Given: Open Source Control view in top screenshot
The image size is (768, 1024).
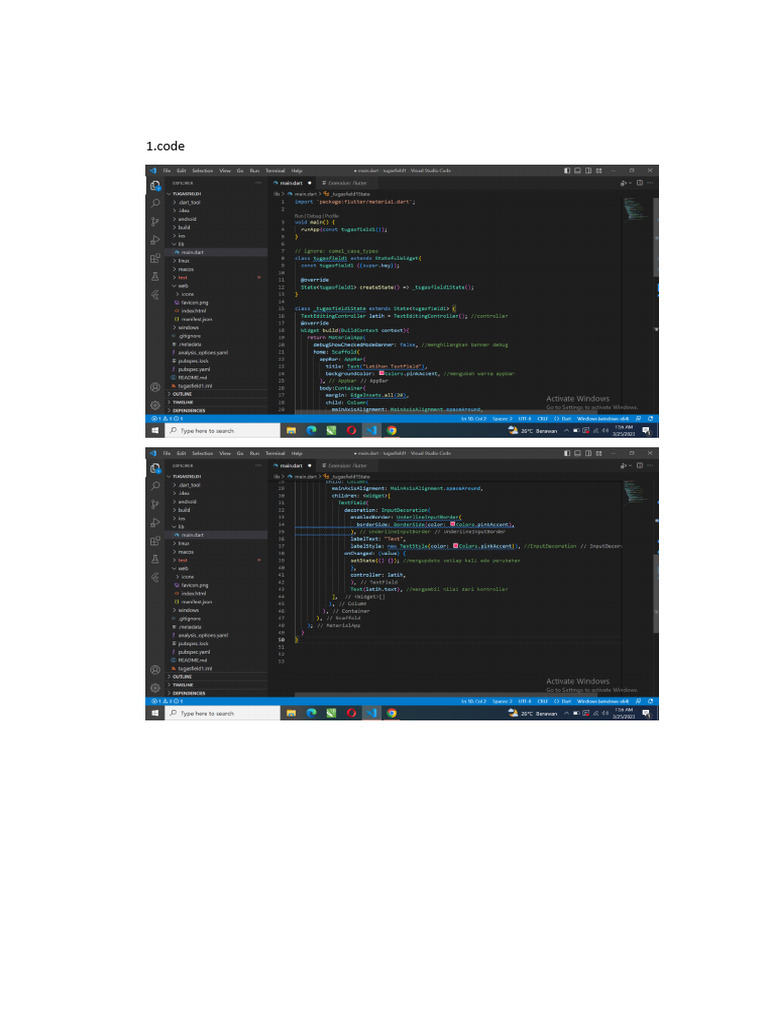Looking at the screenshot, I should 155,221.
